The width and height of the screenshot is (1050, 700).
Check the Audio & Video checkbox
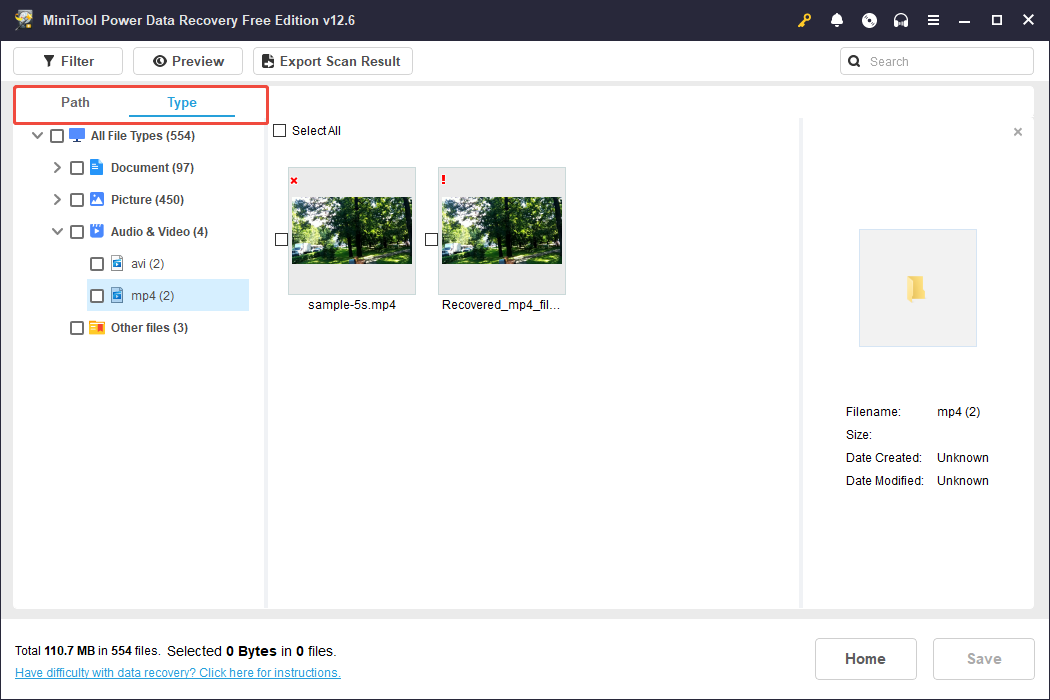77,232
